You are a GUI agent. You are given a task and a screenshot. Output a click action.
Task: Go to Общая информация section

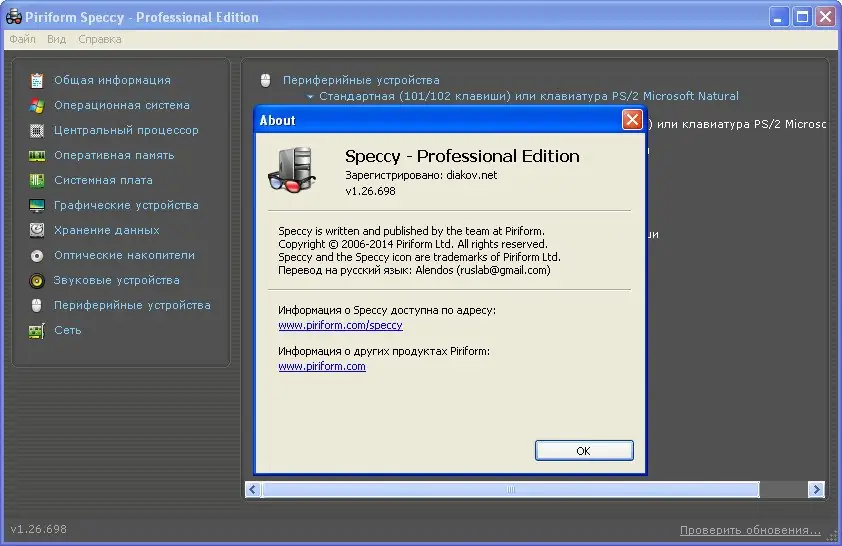(x=112, y=80)
